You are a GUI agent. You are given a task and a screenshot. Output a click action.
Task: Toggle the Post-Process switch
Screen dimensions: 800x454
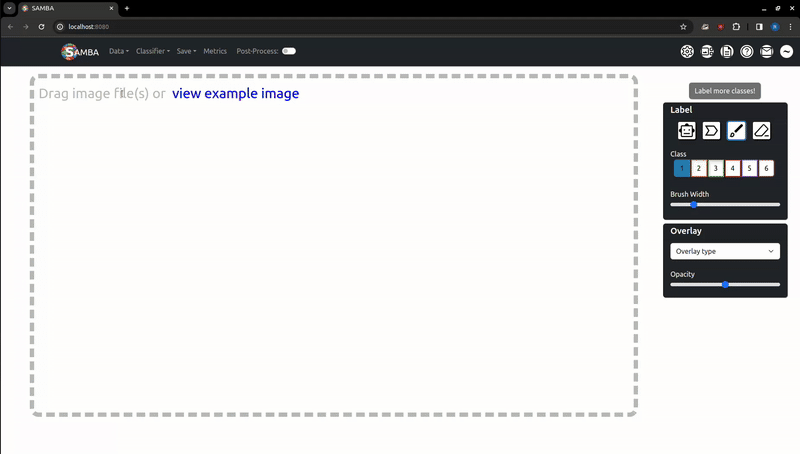(x=289, y=51)
